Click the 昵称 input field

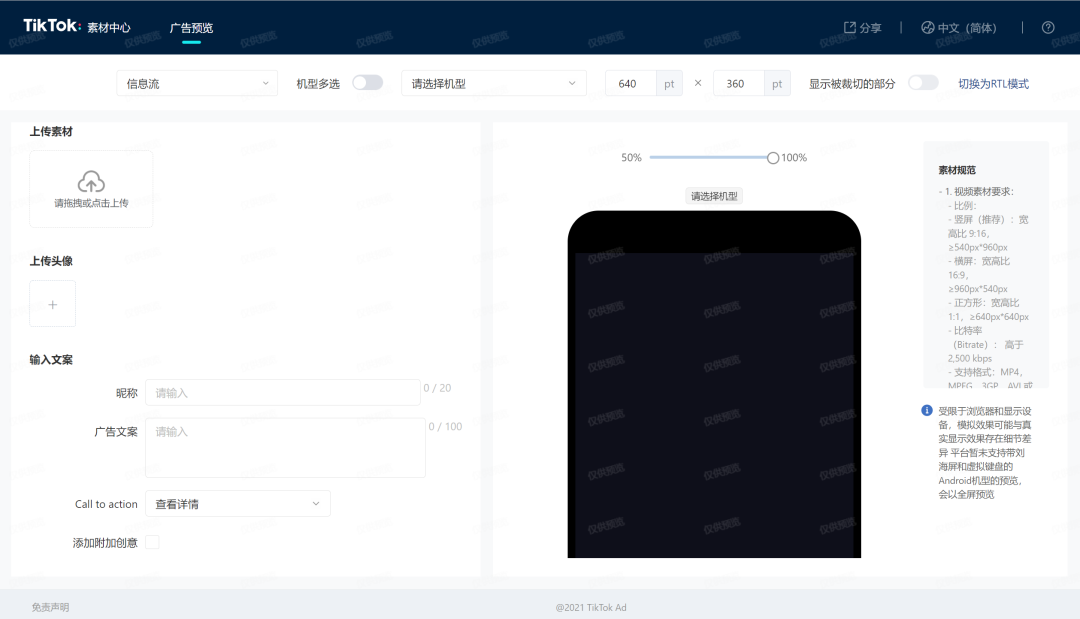pyautogui.click(x=282, y=393)
